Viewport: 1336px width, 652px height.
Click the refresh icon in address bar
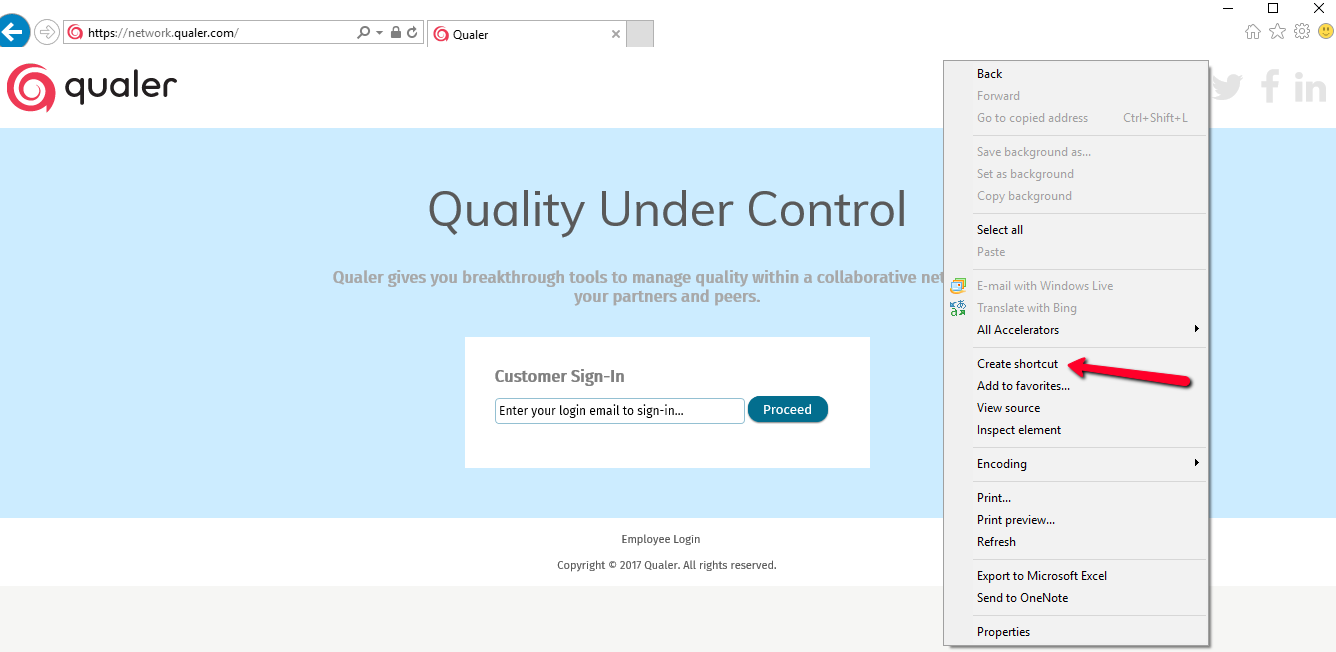tap(412, 33)
